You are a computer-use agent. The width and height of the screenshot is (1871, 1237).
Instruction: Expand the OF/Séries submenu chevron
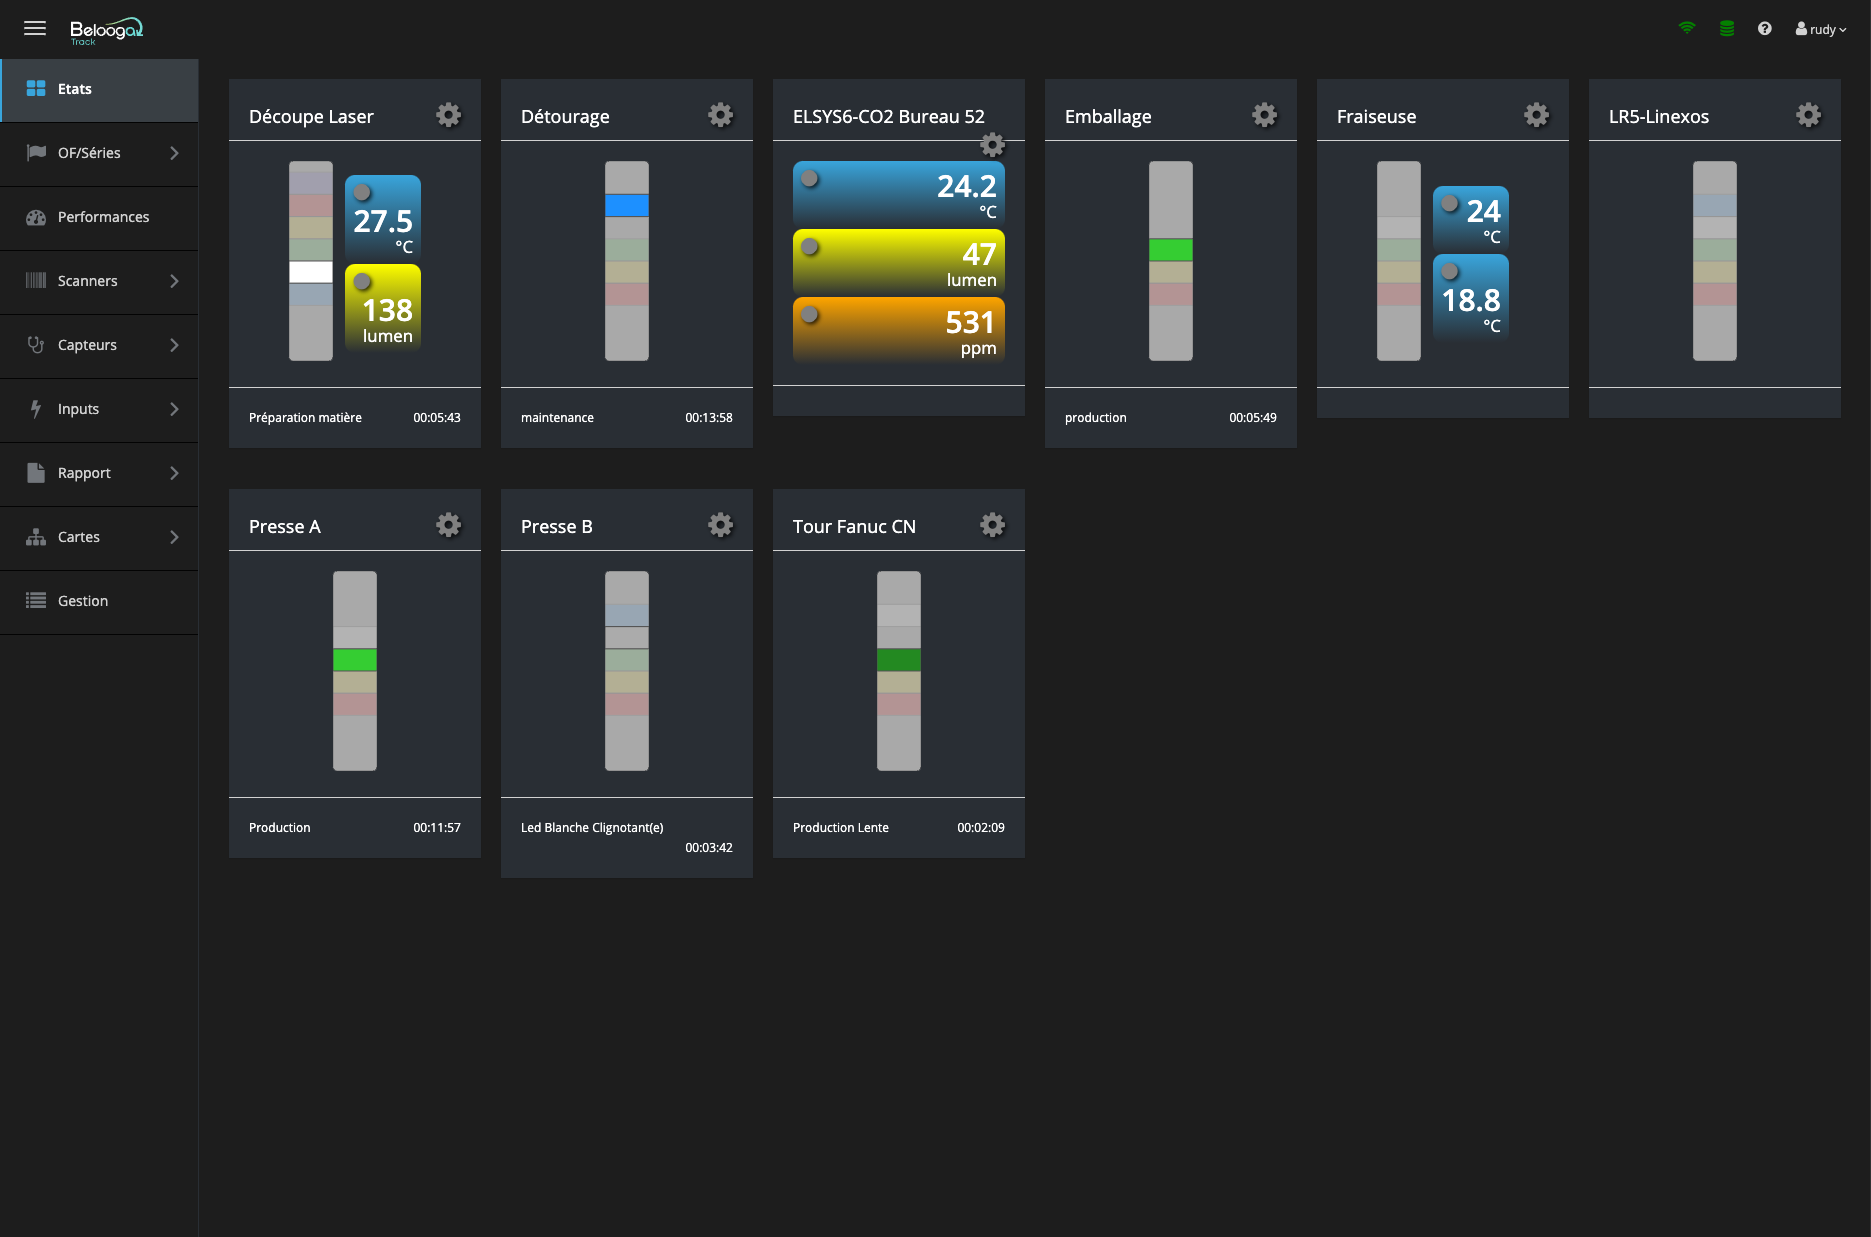pos(174,153)
